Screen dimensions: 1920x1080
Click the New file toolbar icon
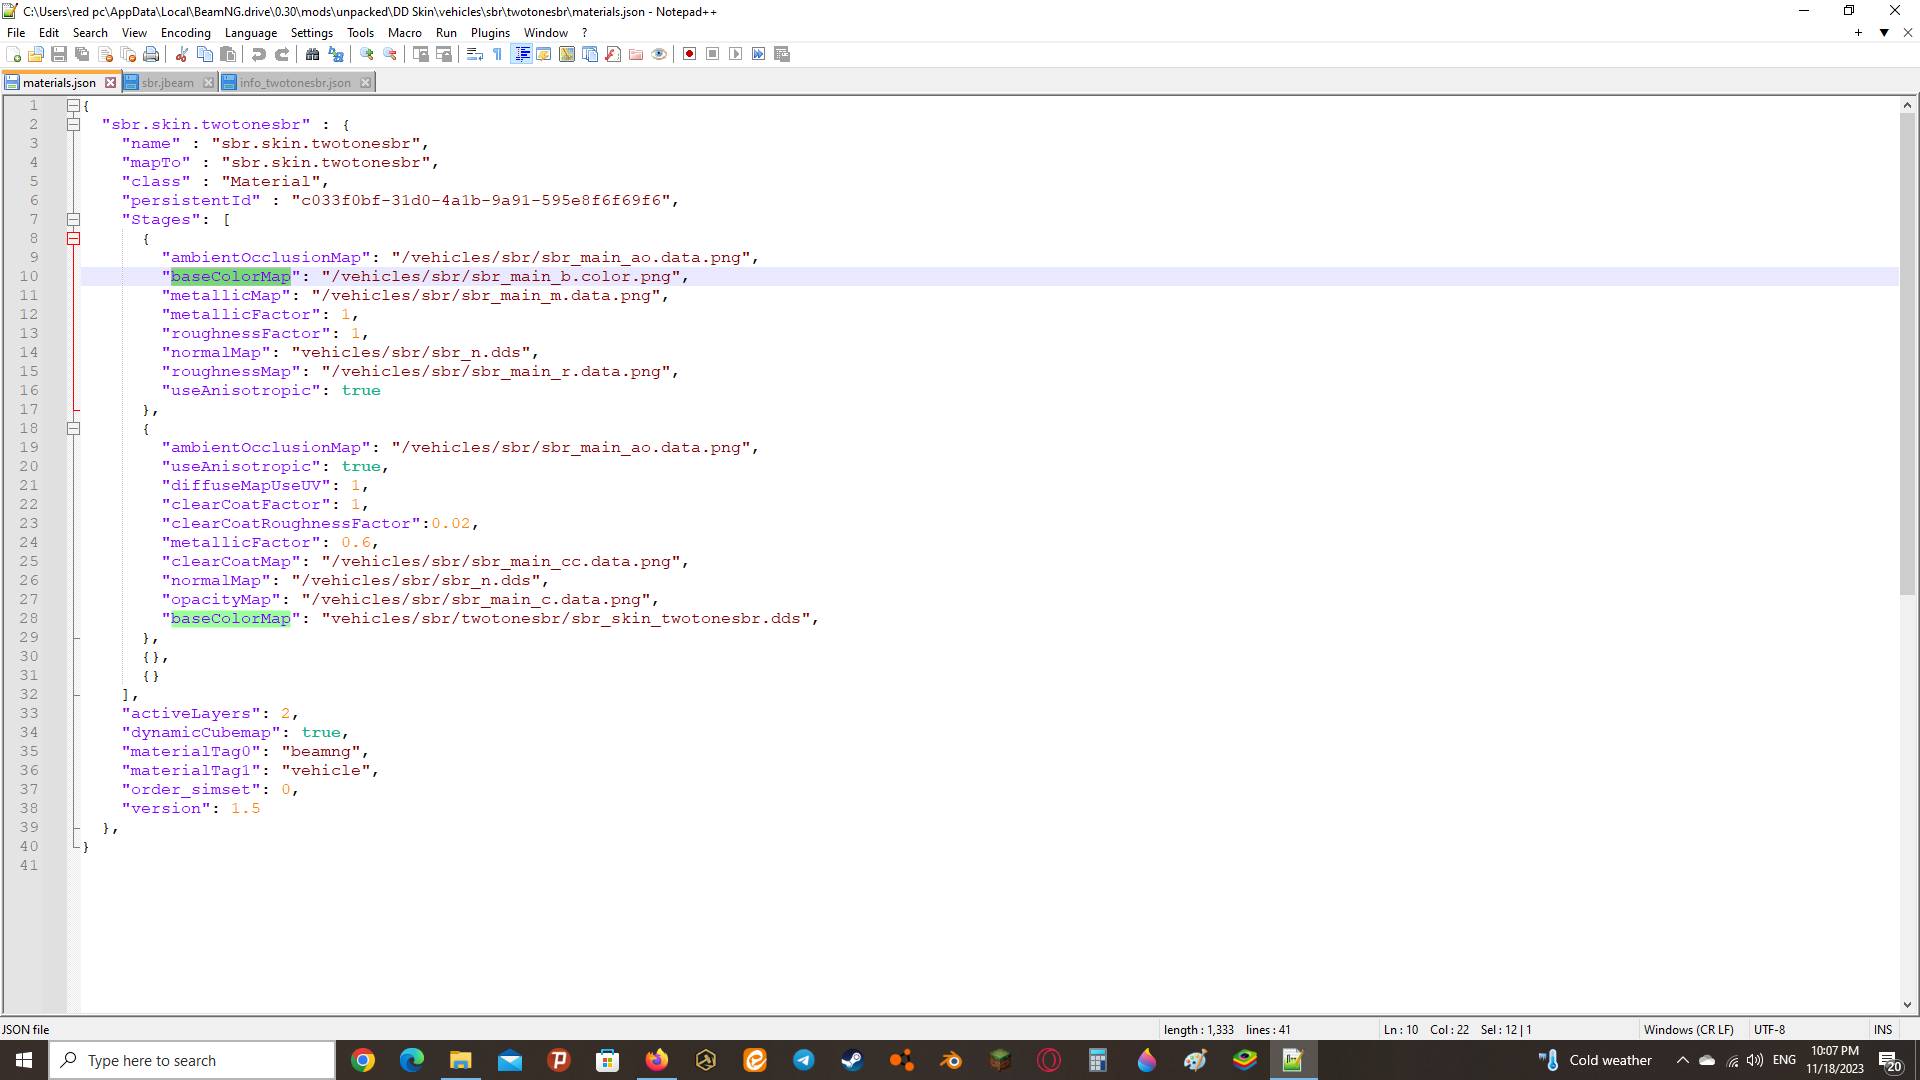tap(14, 54)
